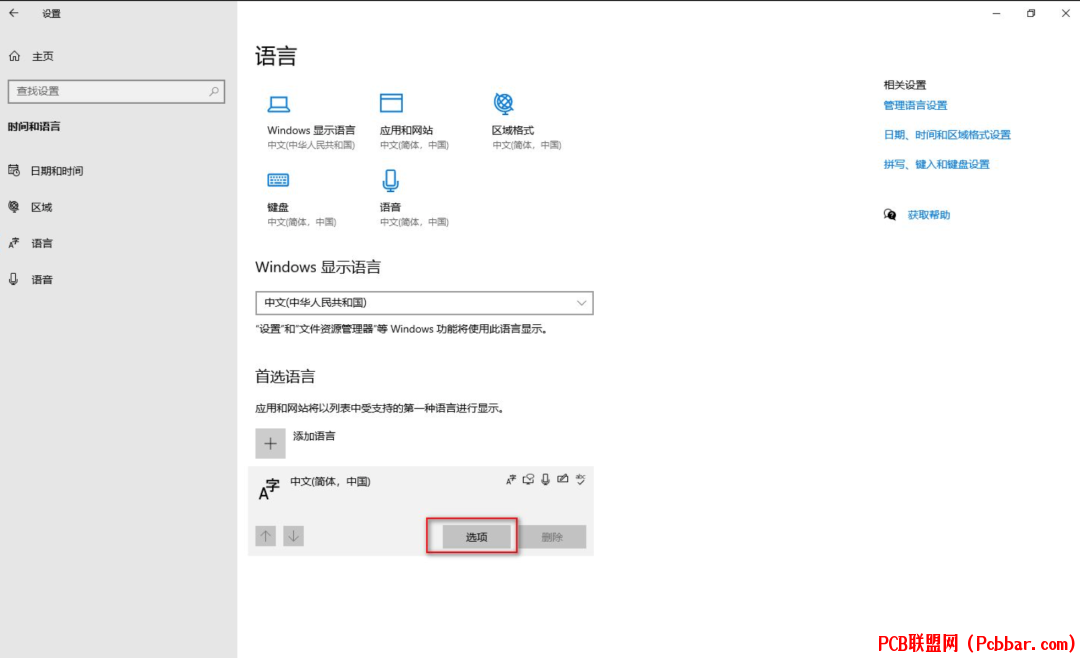The width and height of the screenshot is (1080, 658).
Task: Click the chevron on the display language combo box
Action: pos(581,303)
